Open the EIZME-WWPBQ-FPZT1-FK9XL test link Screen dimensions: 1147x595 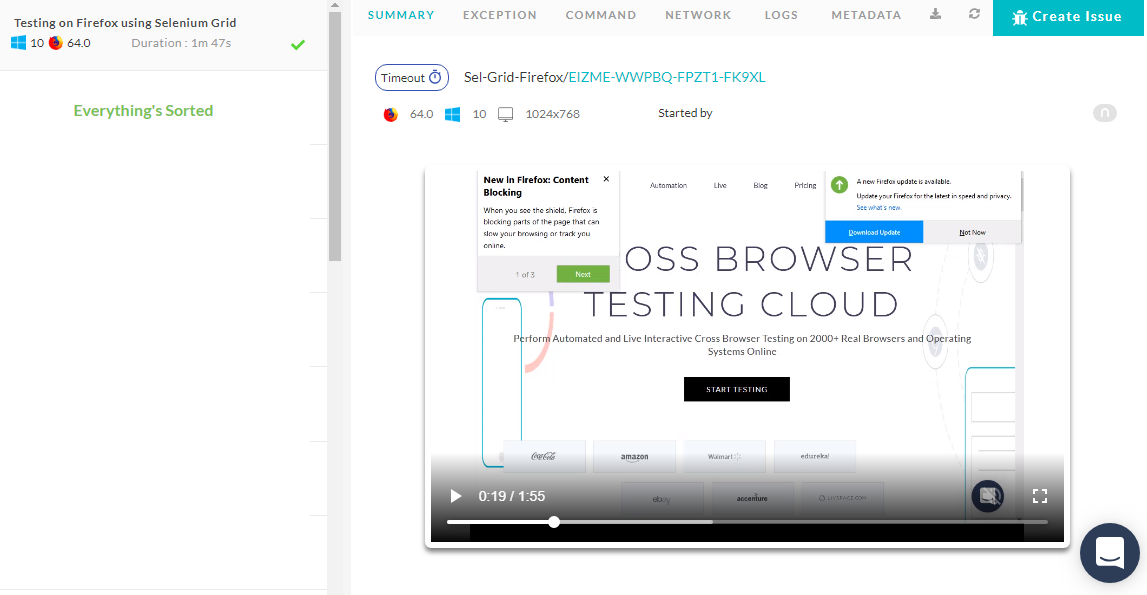[x=667, y=78]
